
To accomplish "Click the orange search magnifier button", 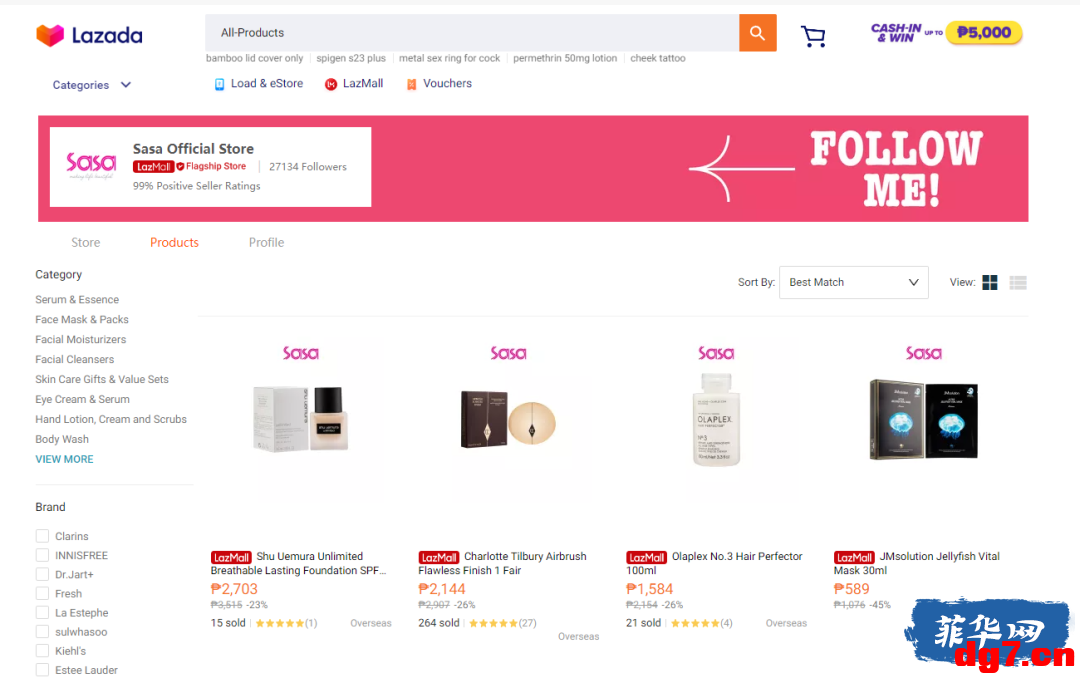I will [x=758, y=32].
